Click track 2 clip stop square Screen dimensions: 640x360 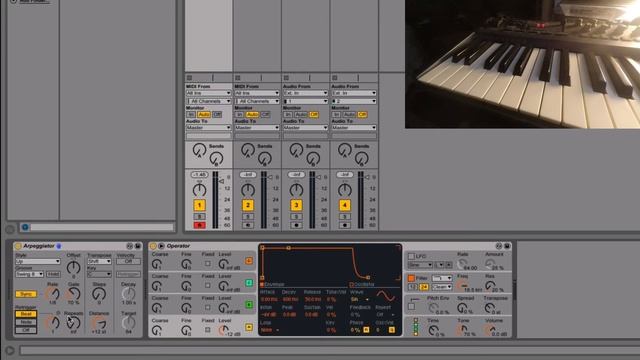pos(238,78)
